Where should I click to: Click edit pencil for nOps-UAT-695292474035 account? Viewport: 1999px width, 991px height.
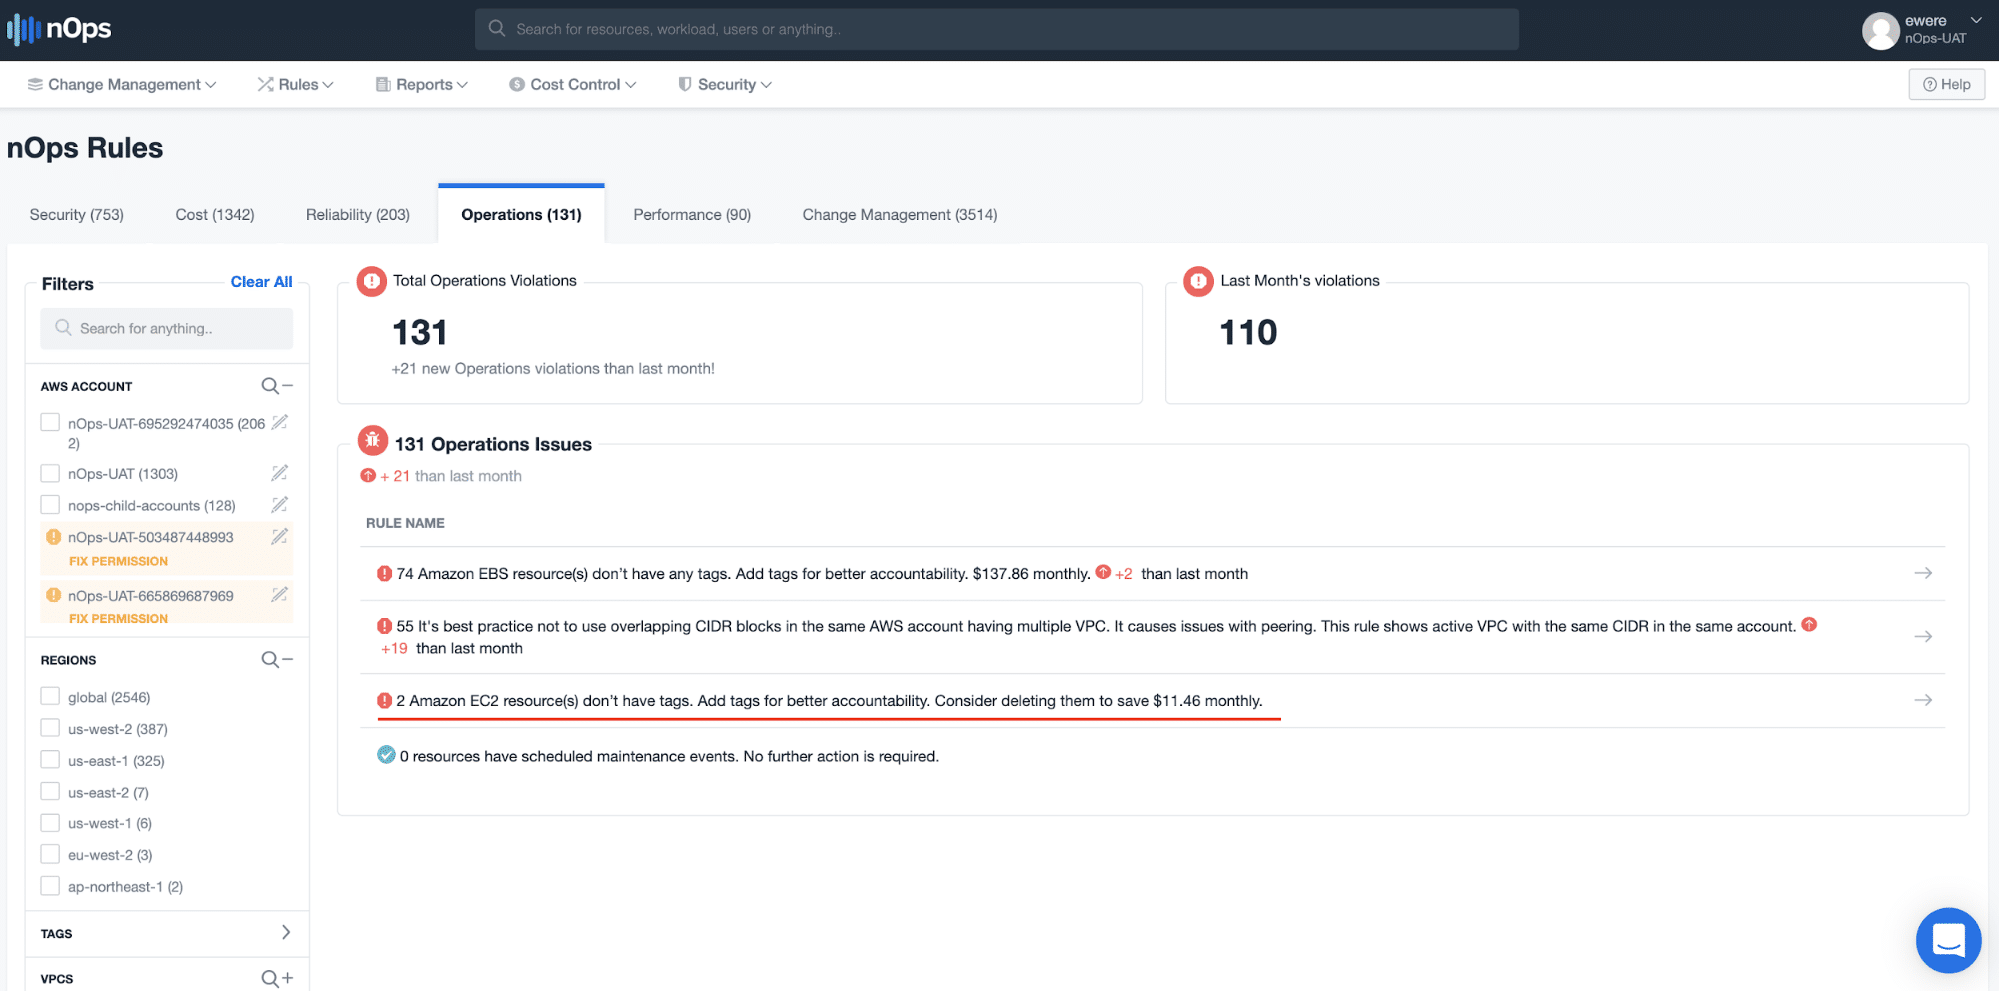[280, 423]
